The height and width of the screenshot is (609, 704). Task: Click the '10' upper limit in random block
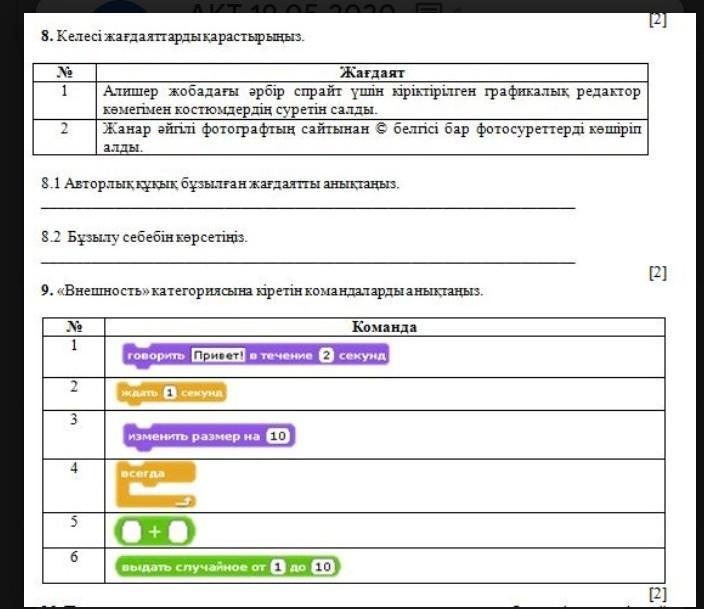pos(321,567)
